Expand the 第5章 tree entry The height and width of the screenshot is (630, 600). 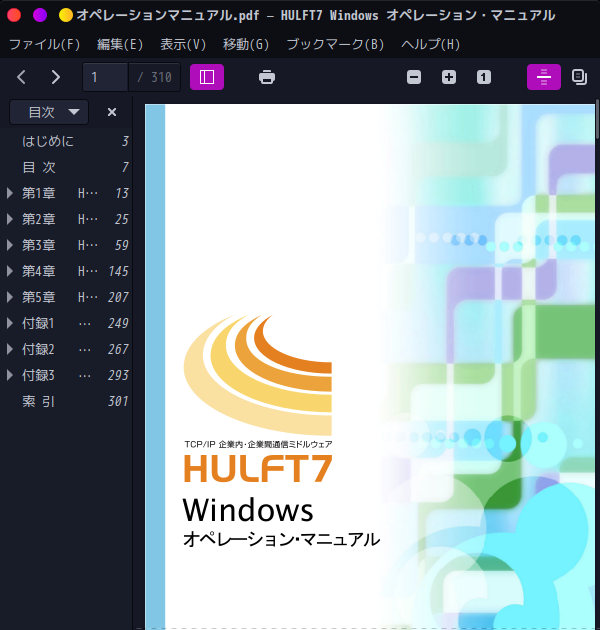click(x=10, y=297)
